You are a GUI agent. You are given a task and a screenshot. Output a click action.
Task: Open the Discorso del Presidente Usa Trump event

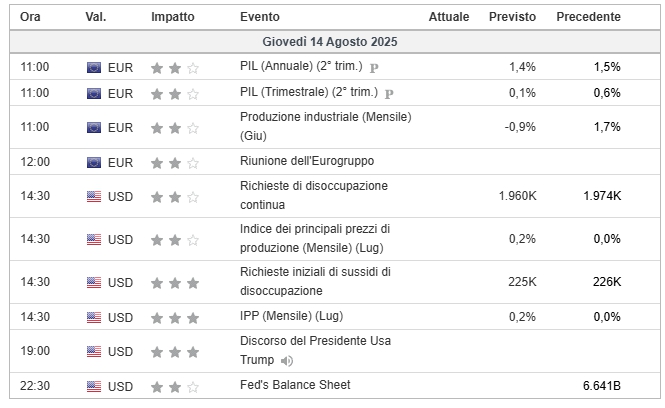(x=315, y=350)
